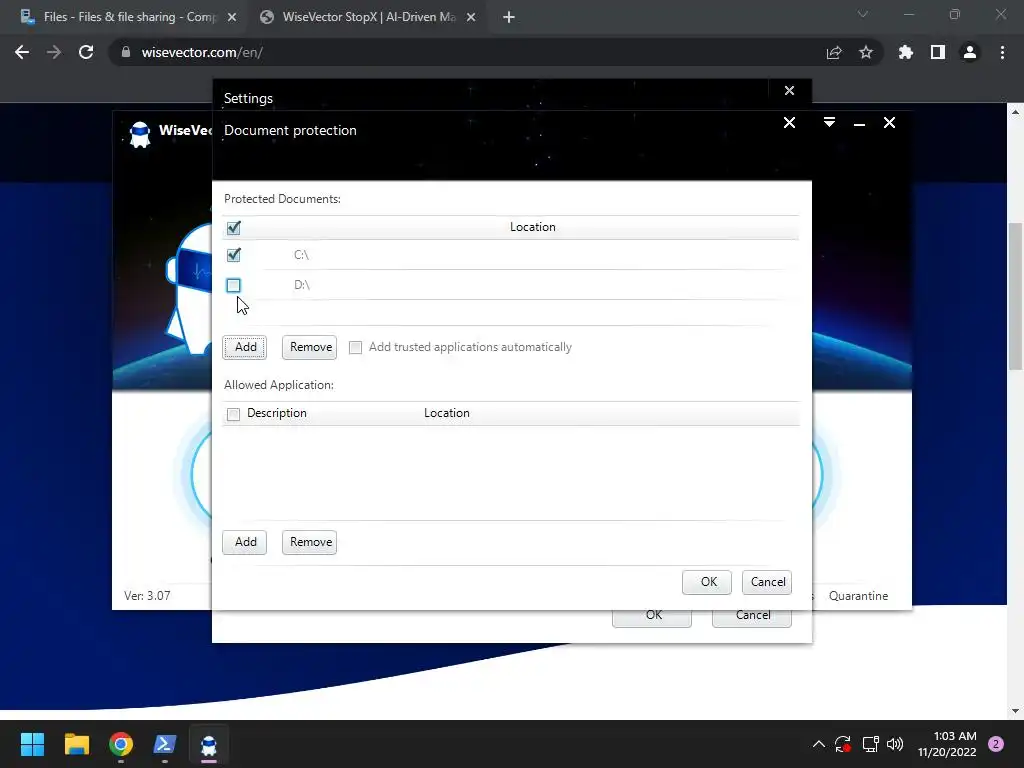
Task: Click Remove under Protected Documents
Action: pyautogui.click(x=310, y=347)
